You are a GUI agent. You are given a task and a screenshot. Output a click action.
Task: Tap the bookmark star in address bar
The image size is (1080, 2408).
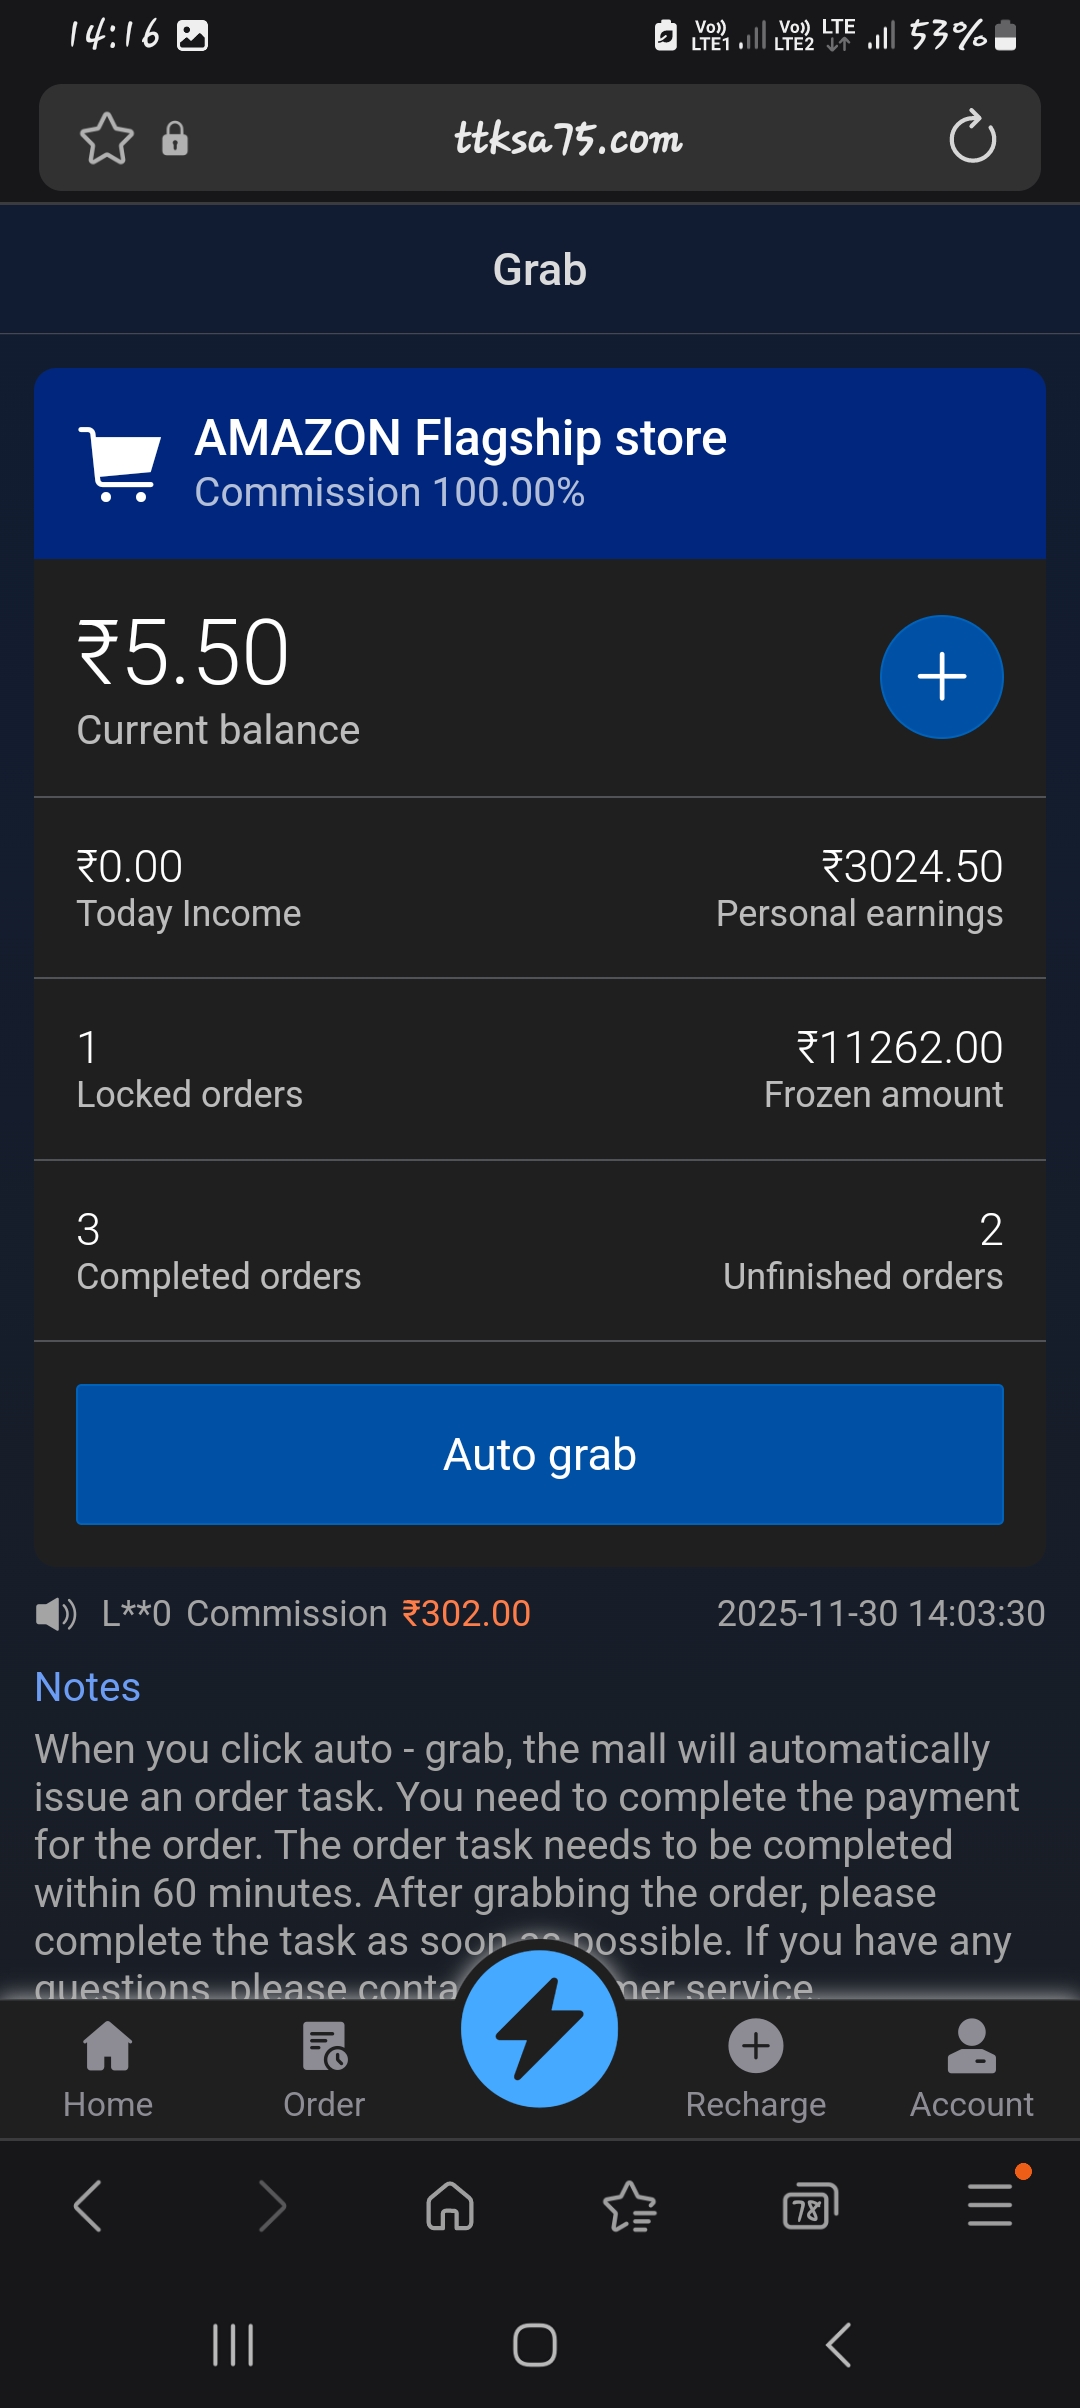pos(106,138)
